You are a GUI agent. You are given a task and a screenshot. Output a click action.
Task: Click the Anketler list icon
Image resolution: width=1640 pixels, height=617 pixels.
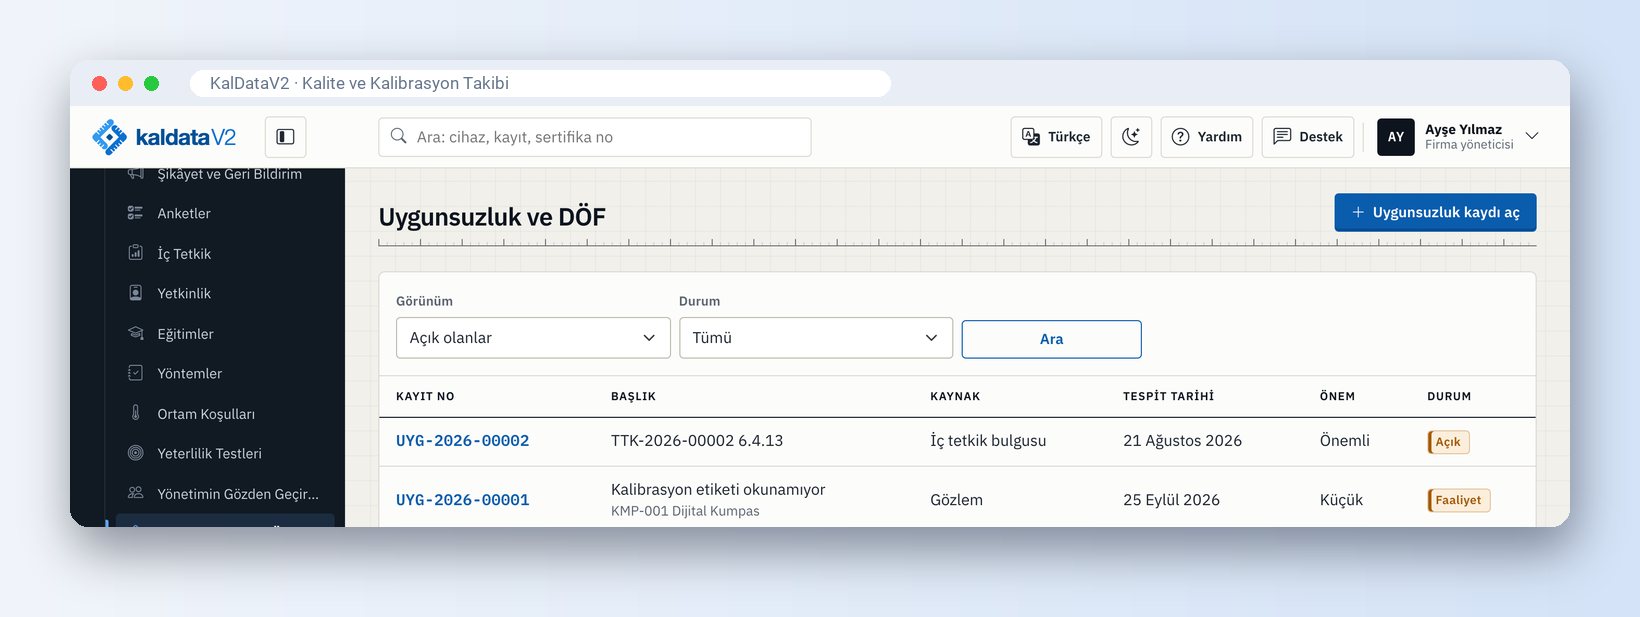tap(135, 212)
